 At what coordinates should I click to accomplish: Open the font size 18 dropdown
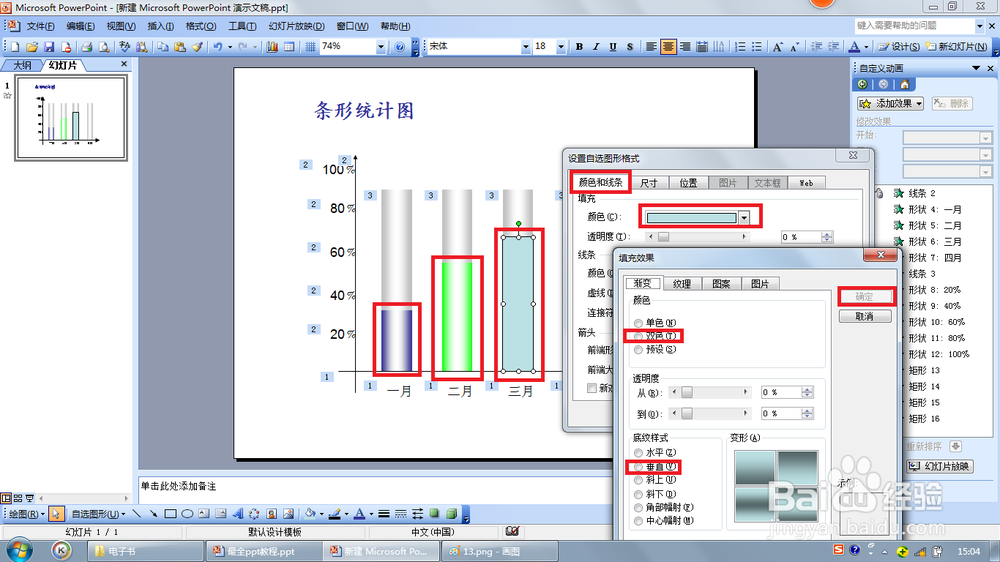(561, 47)
